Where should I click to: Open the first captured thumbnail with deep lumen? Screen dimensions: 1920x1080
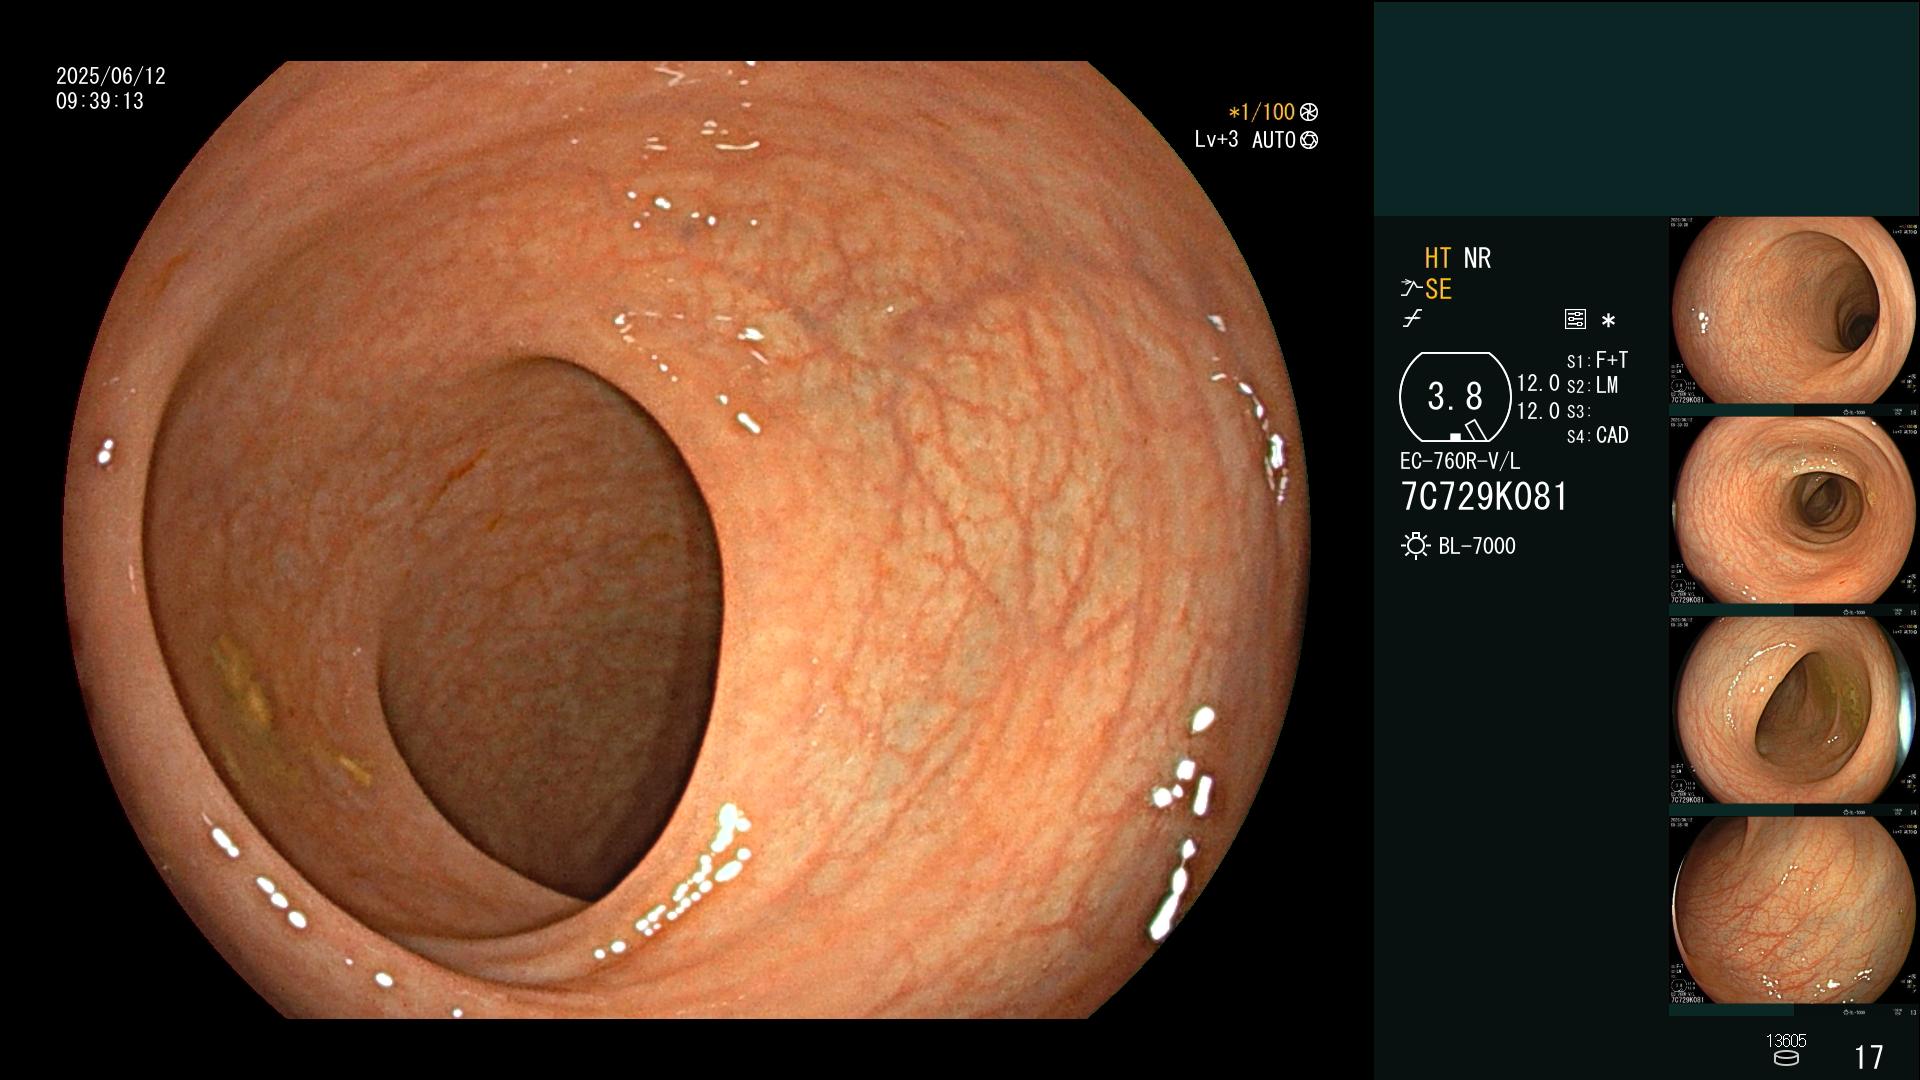click(x=1794, y=311)
